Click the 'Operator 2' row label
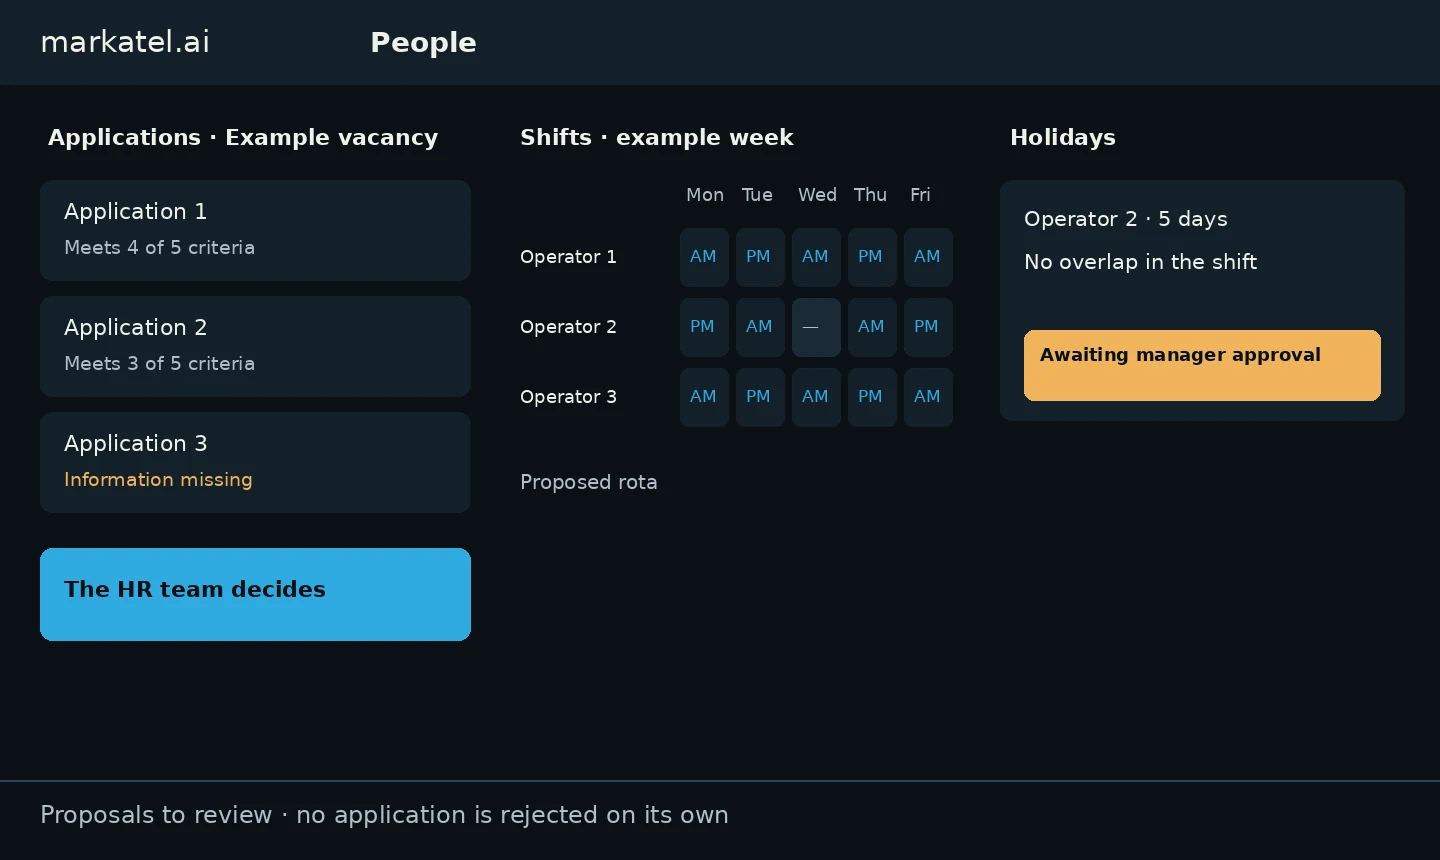This screenshot has height=860, width=1440. [568, 327]
